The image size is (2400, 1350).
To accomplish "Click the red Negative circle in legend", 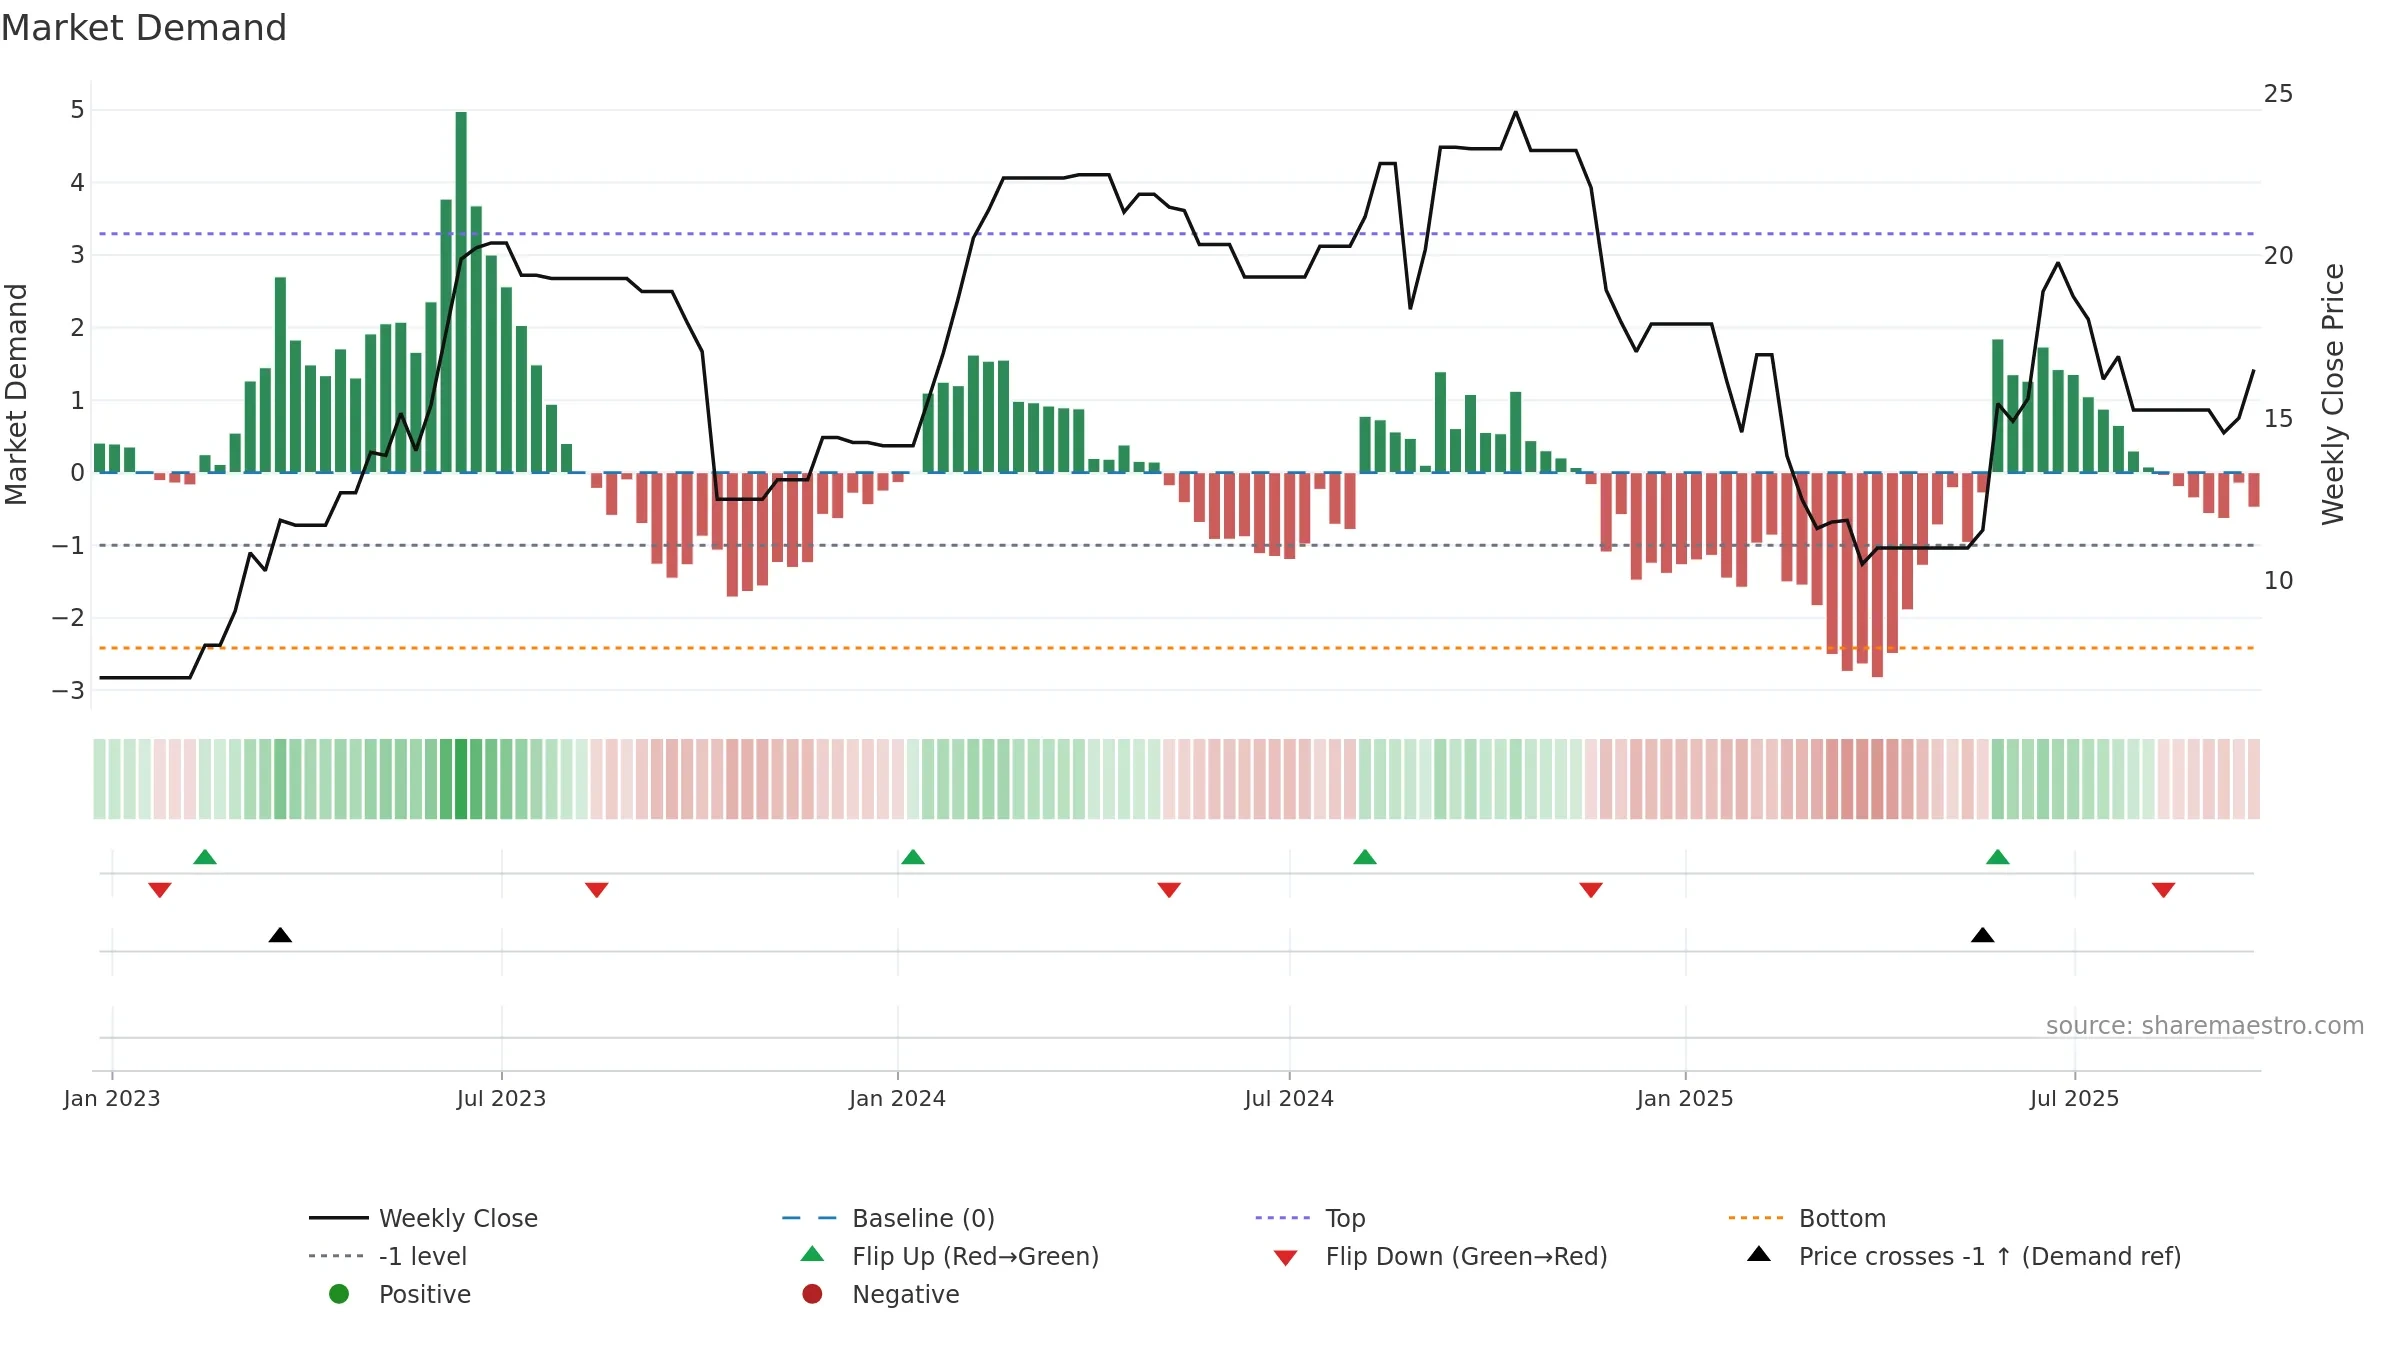I will pyautogui.click(x=812, y=1294).
